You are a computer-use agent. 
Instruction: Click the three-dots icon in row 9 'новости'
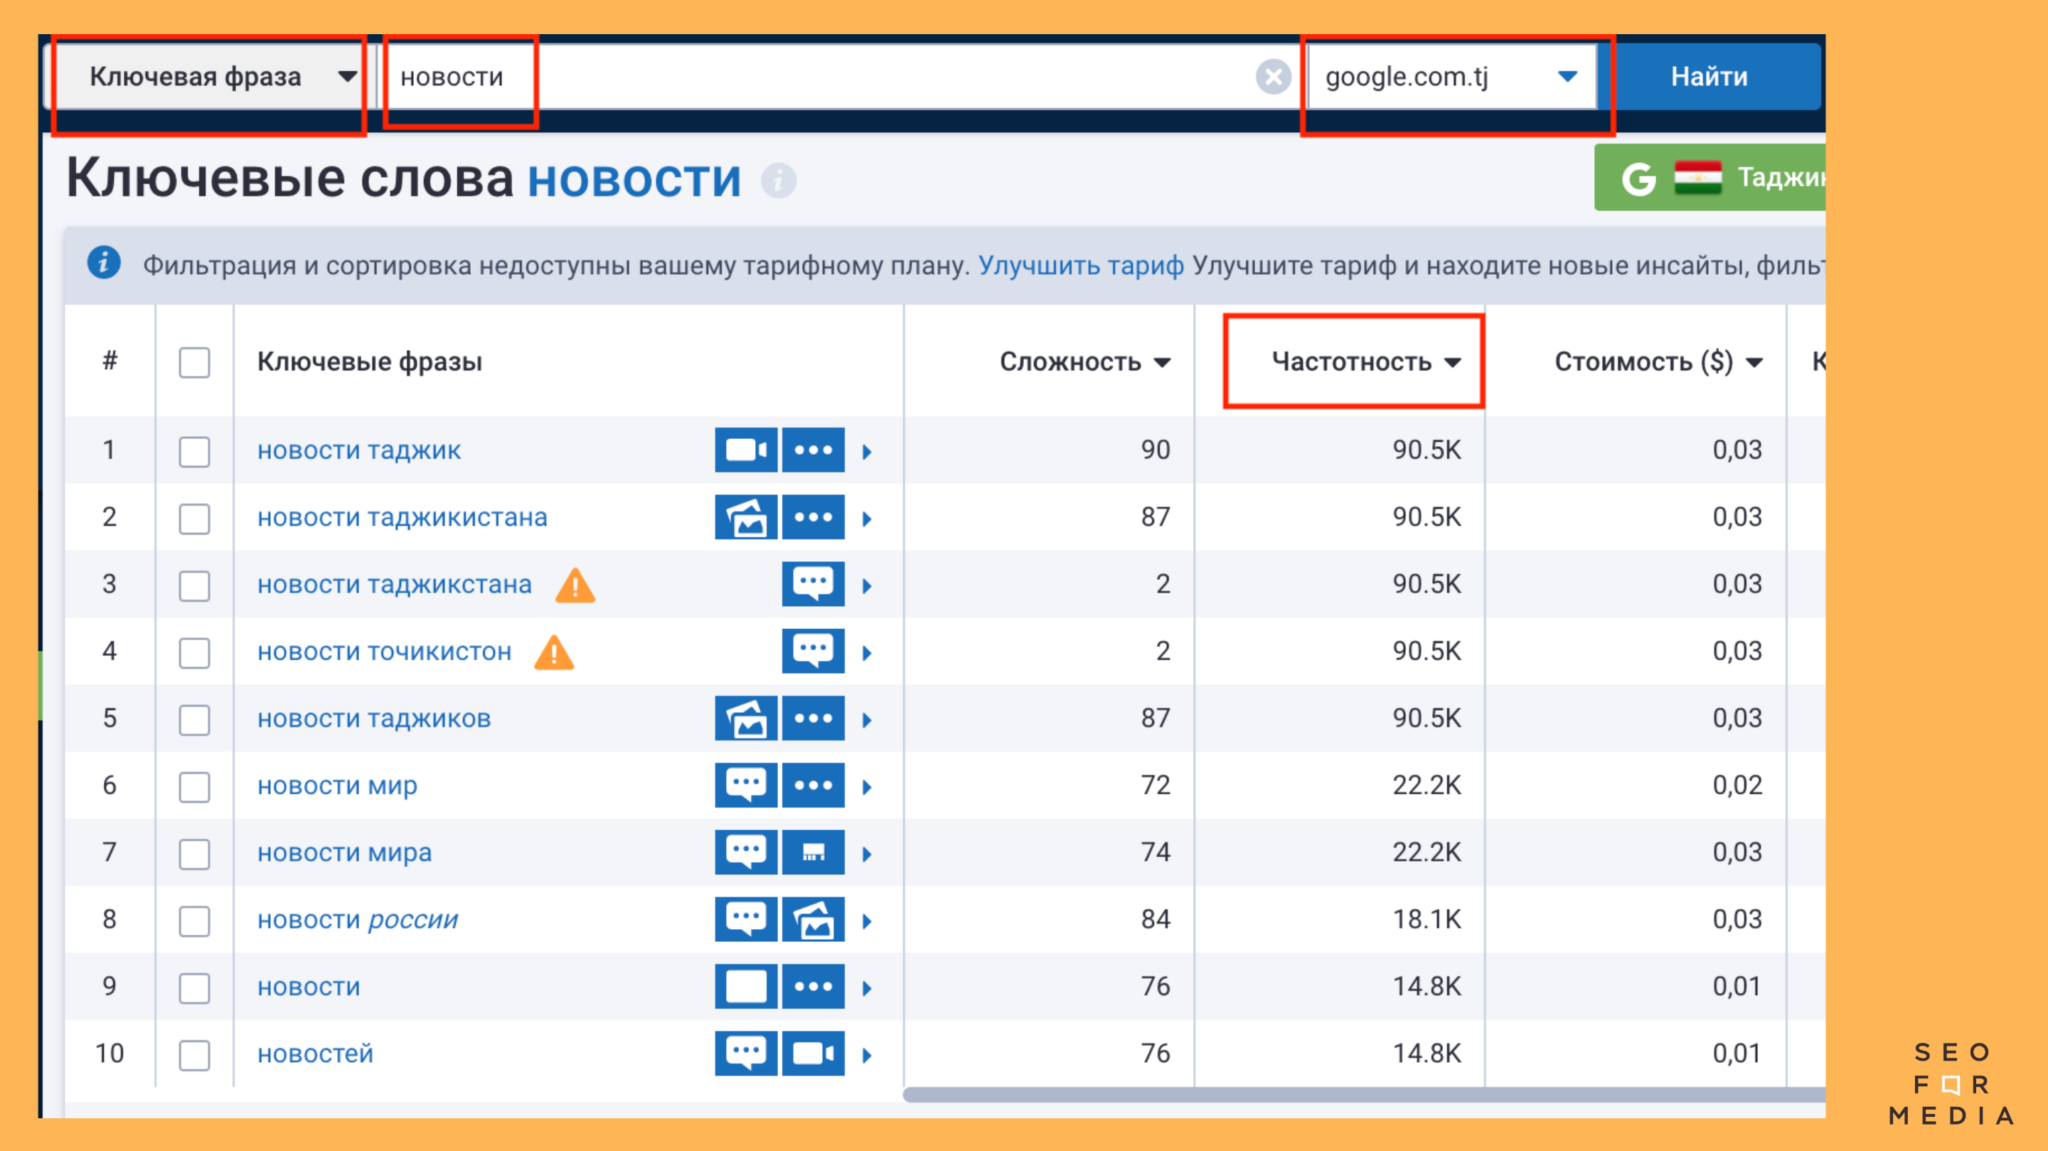pyautogui.click(x=813, y=986)
